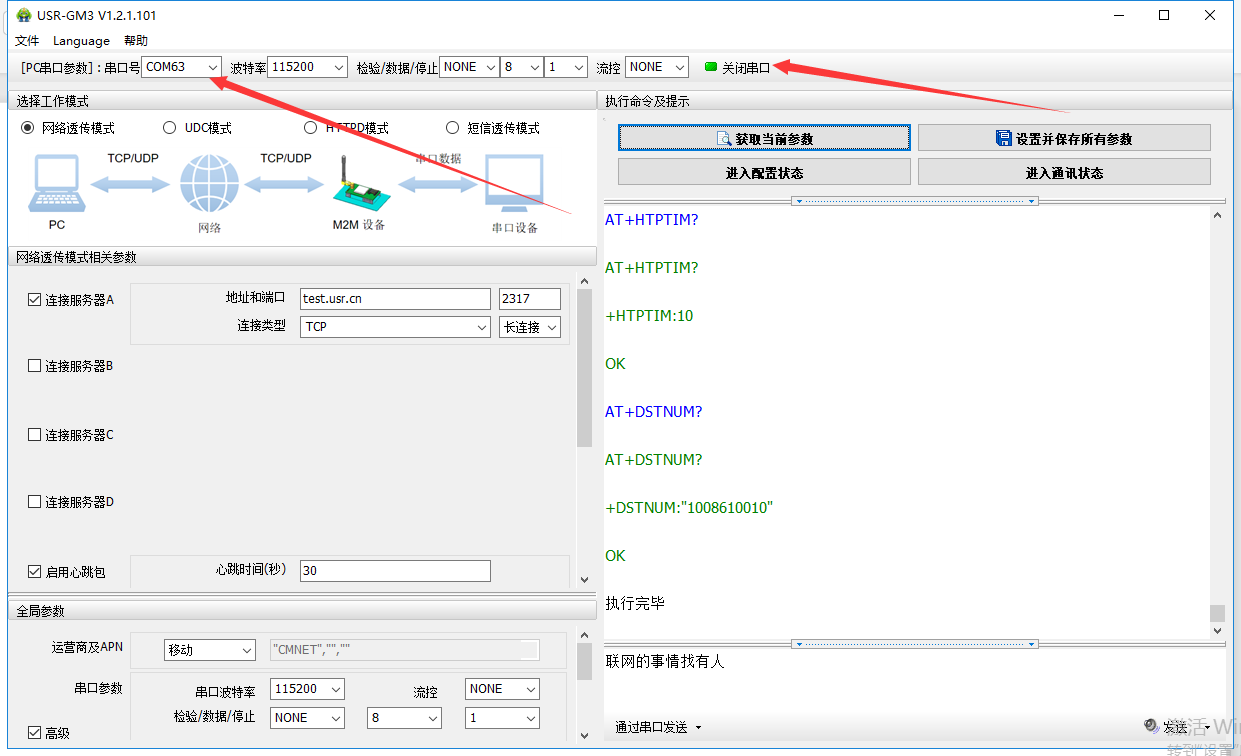Click the USR-GM3 app icon in title bar
The width and height of the screenshot is (1241, 756).
pos(22,15)
